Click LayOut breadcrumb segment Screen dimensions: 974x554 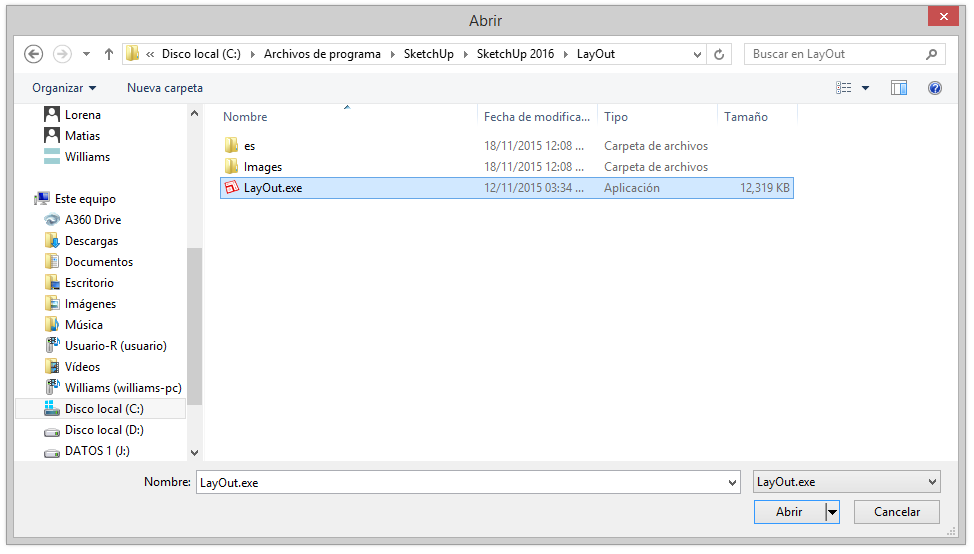(596, 54)
